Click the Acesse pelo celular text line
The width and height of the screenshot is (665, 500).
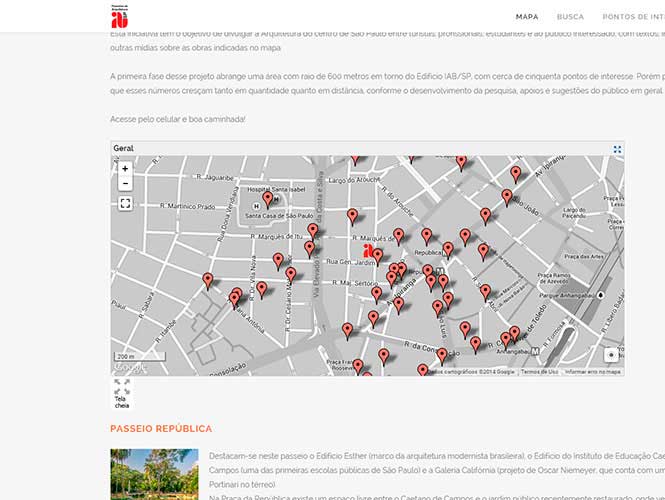(x=178, y=119)
